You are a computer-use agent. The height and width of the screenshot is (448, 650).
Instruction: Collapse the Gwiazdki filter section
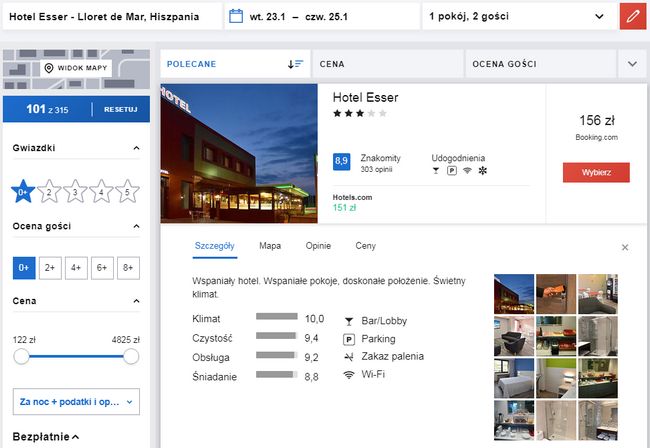pyautogui.click(x=136, y=148)
